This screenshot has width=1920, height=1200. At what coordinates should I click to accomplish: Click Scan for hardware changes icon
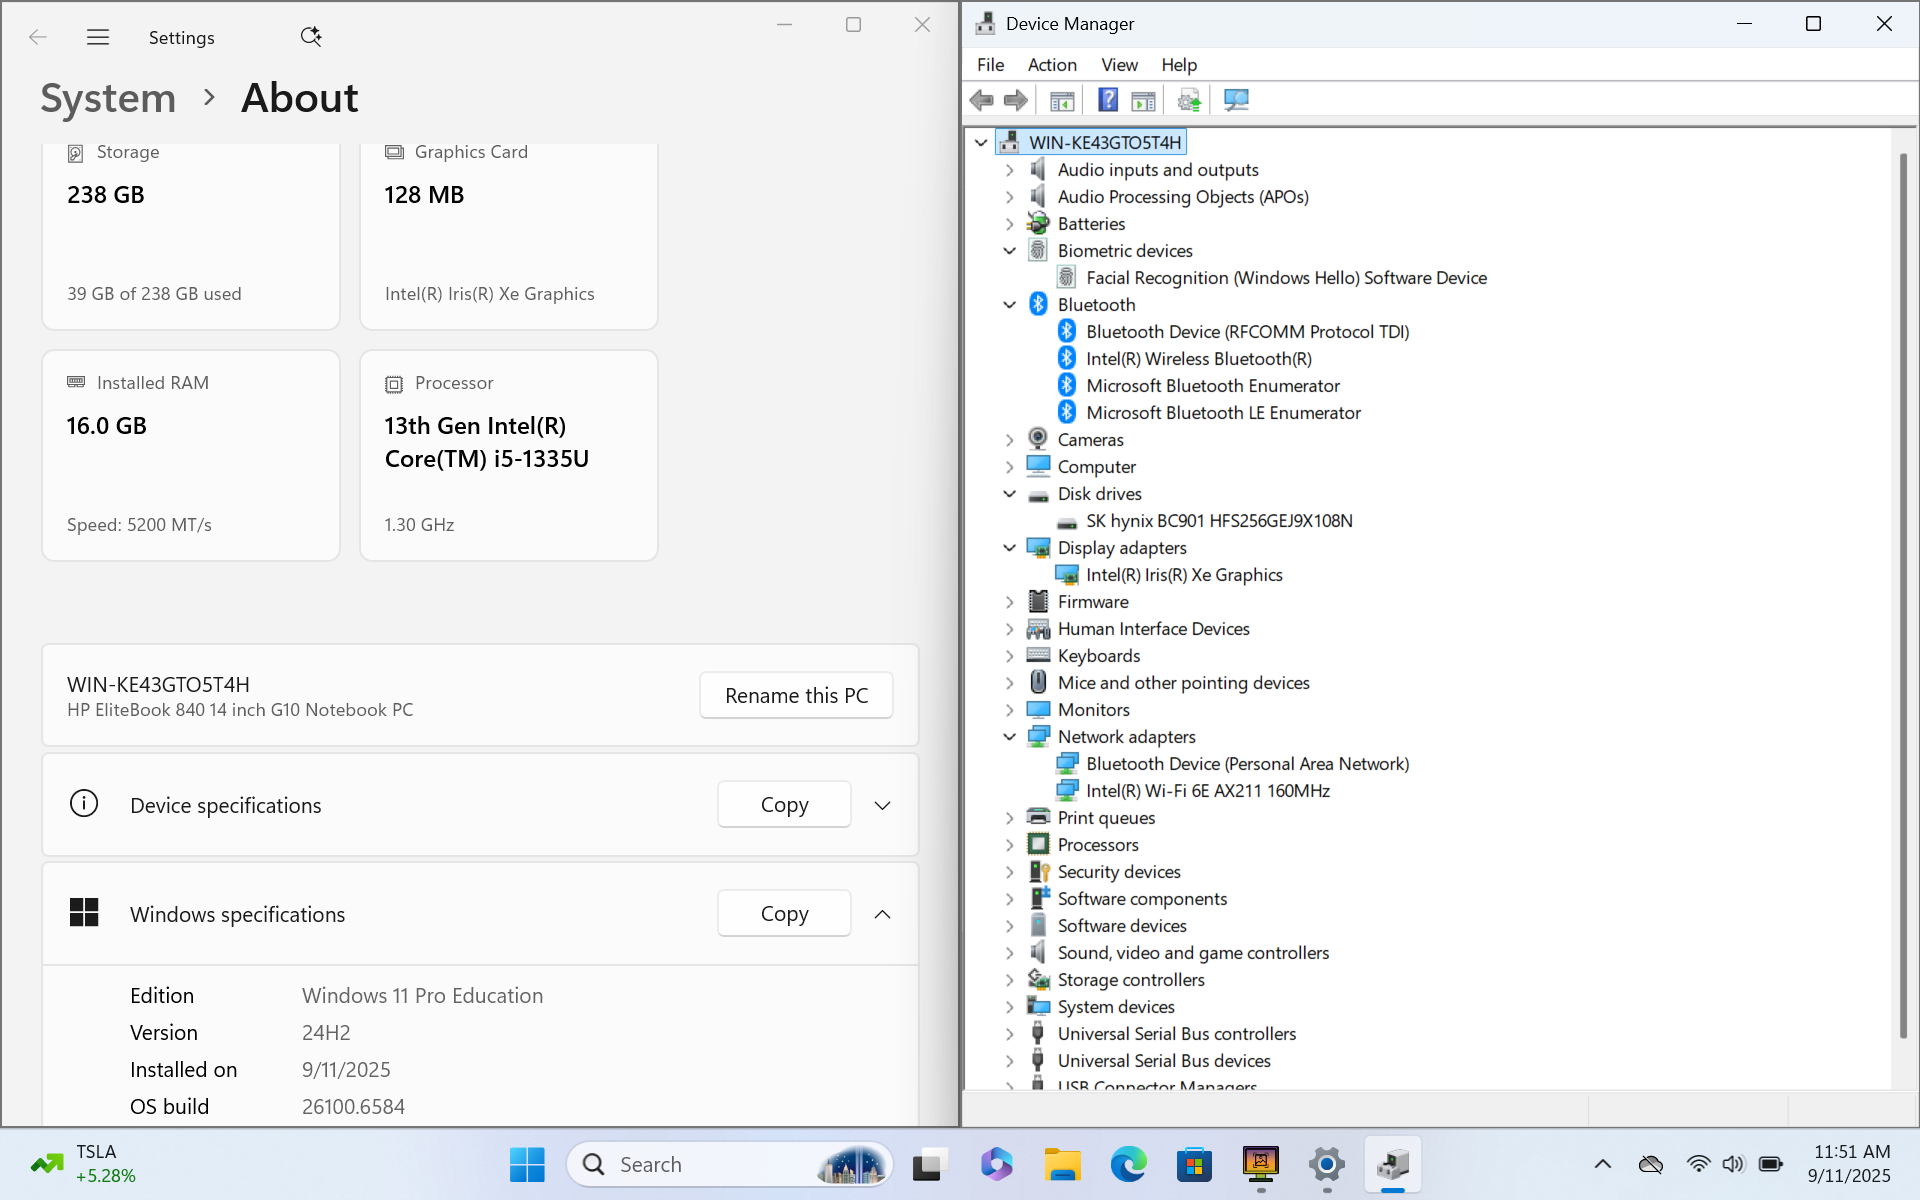pyautogui.click(x=1237, y=100)
